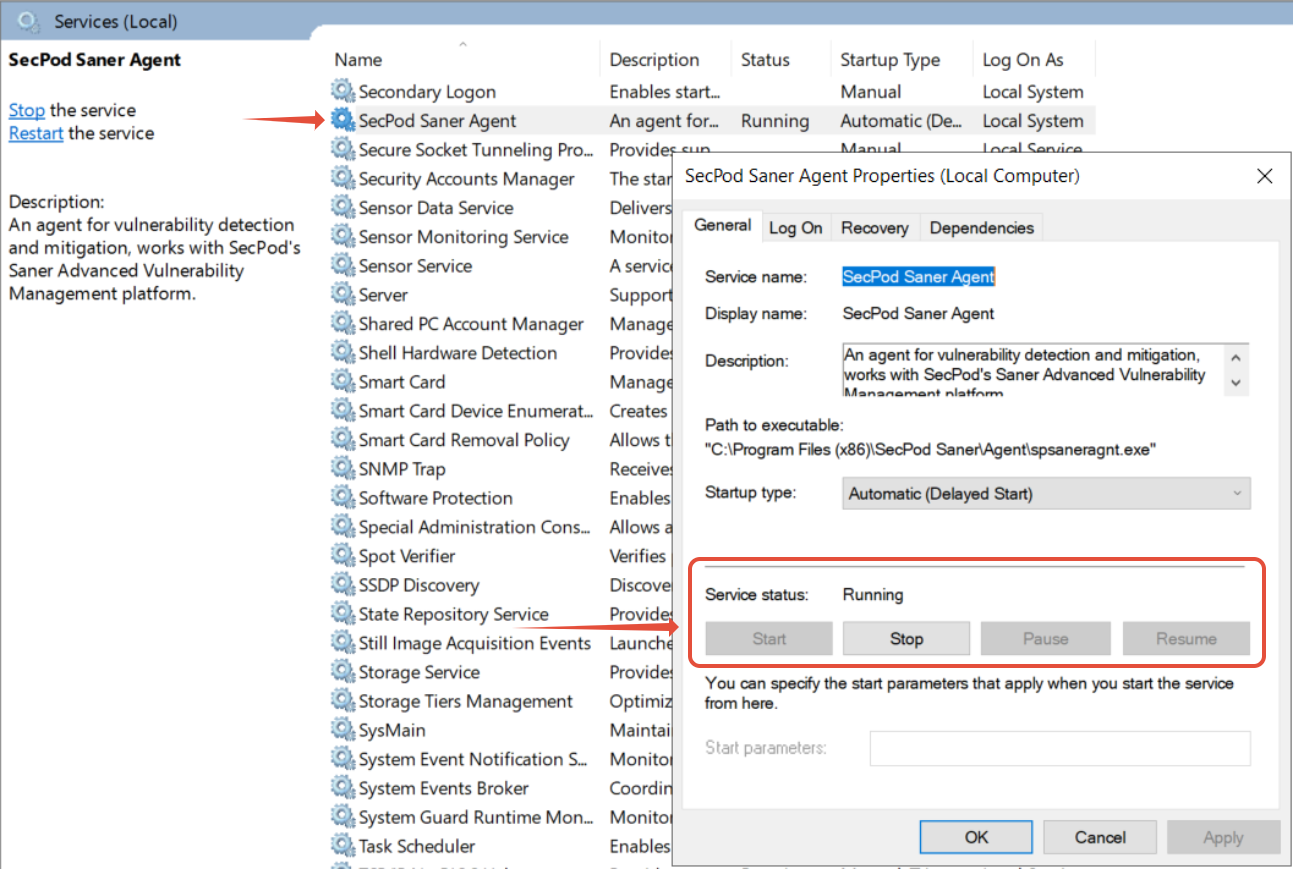Click the gear icon beside Sensor Monitoring Service

[x=343, y=237]
